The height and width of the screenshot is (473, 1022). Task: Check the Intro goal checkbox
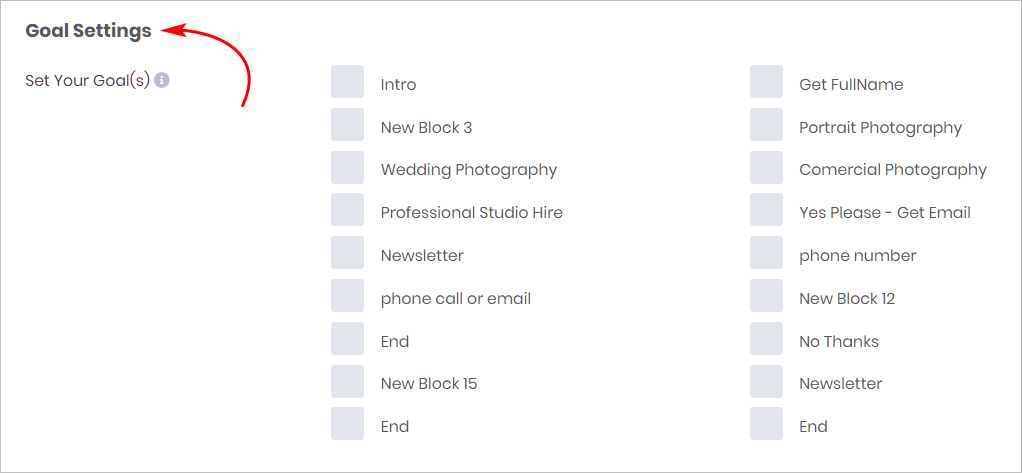pyautogui.click(x=347, y=81)
